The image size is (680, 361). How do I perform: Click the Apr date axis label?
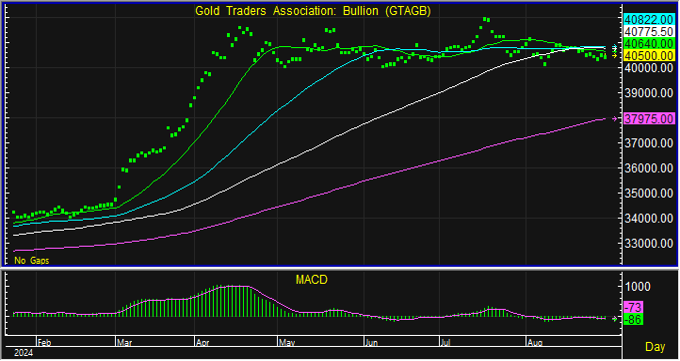pos(203,342)
